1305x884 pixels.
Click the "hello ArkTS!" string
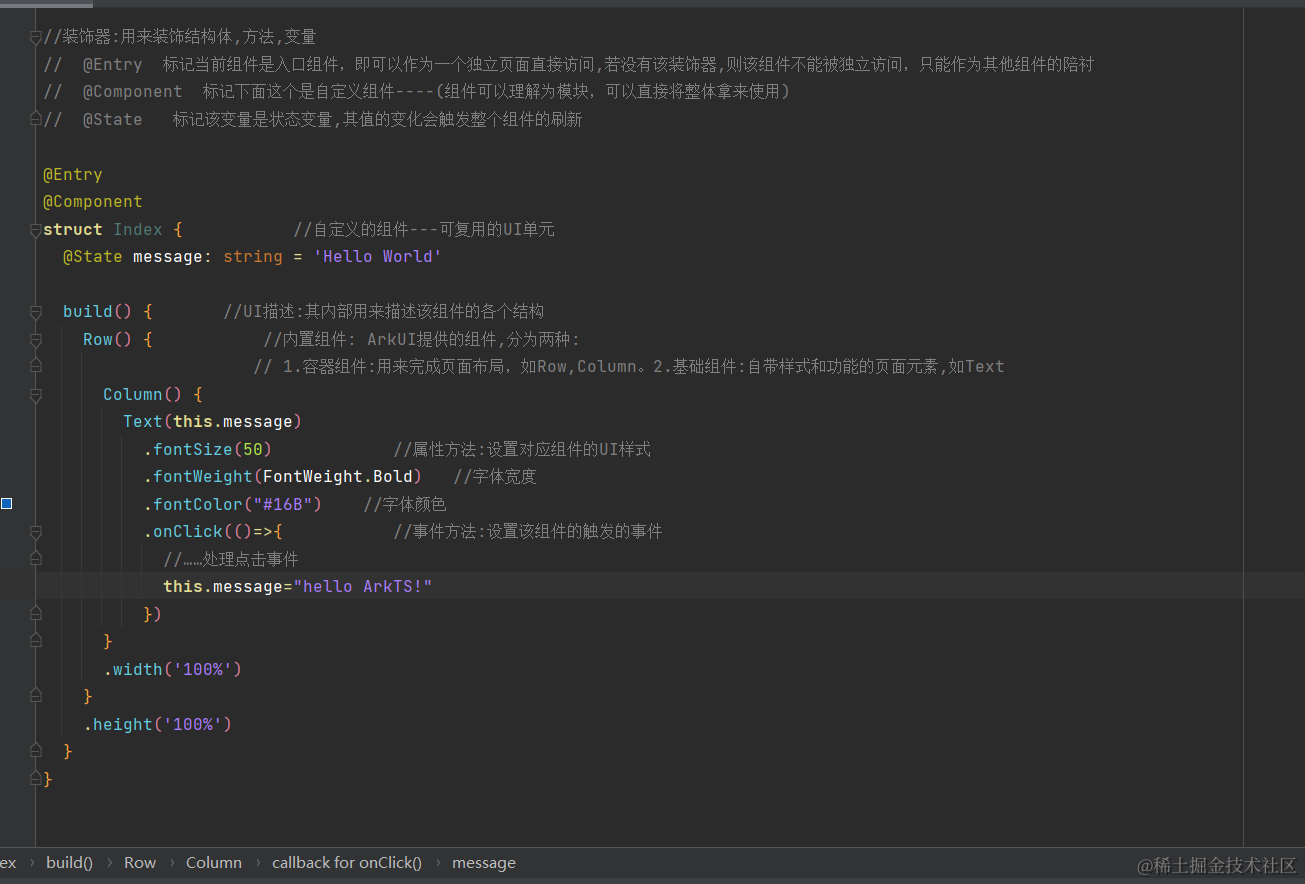pyautogui.click(x=362, y=586)
